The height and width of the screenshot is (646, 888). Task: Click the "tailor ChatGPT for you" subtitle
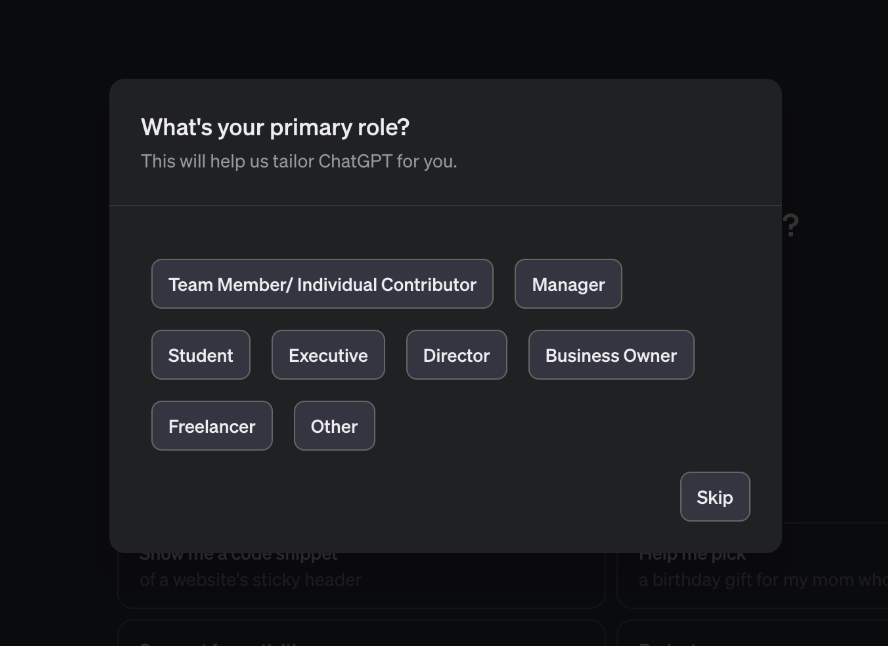click(x=299, y=161)
